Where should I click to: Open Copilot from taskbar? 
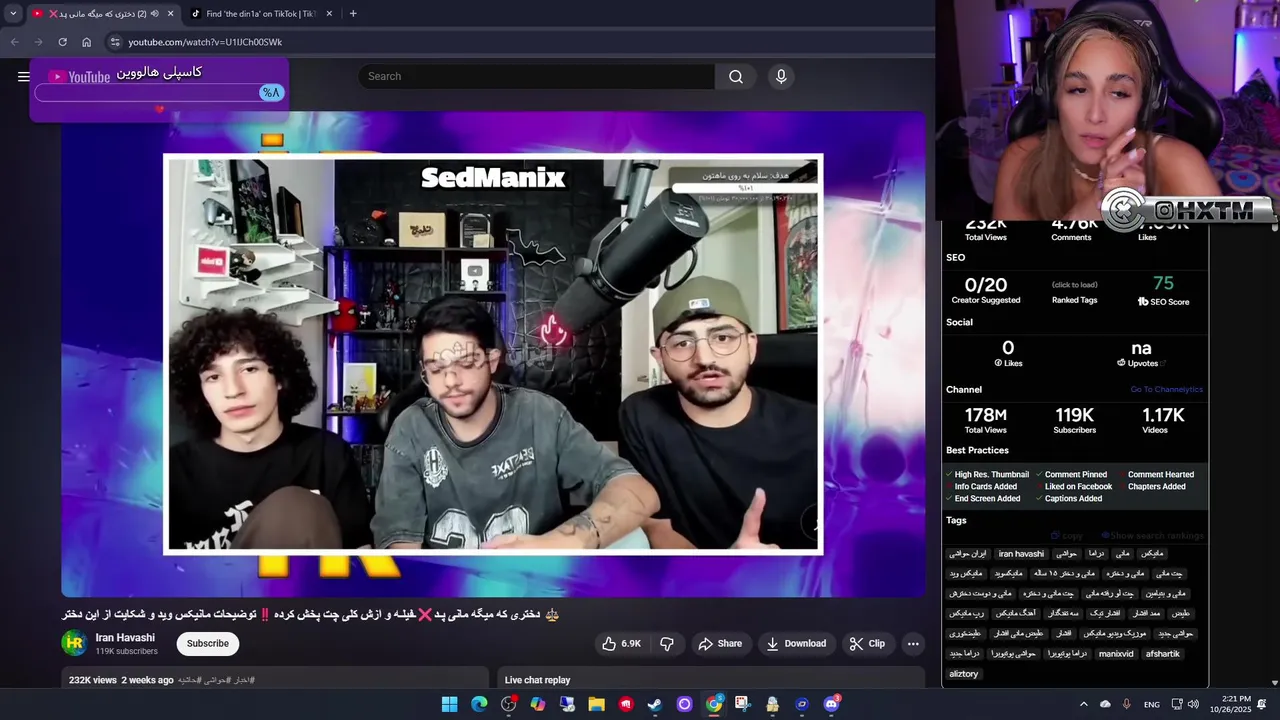pos(538,704)
